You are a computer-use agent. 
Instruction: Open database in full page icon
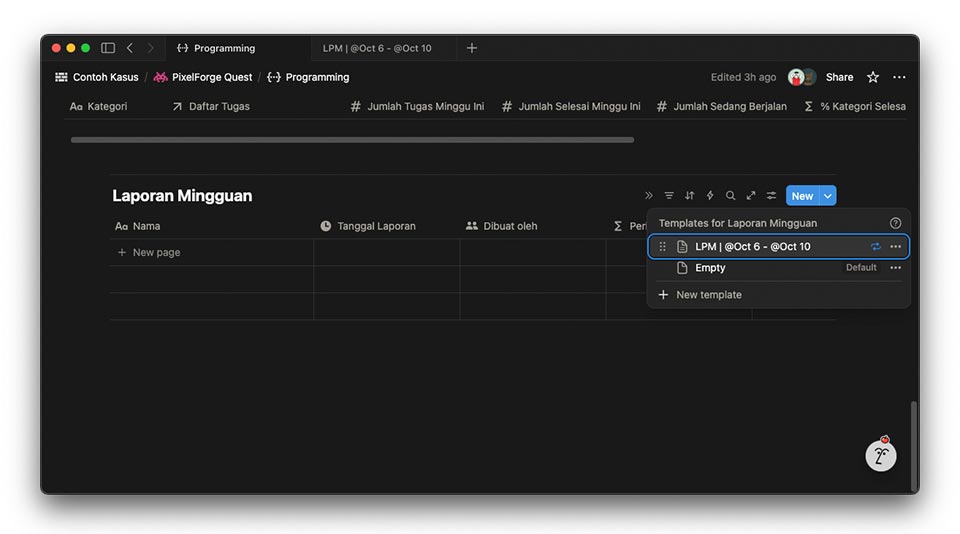pyautogui.click(x=751, y=196)
